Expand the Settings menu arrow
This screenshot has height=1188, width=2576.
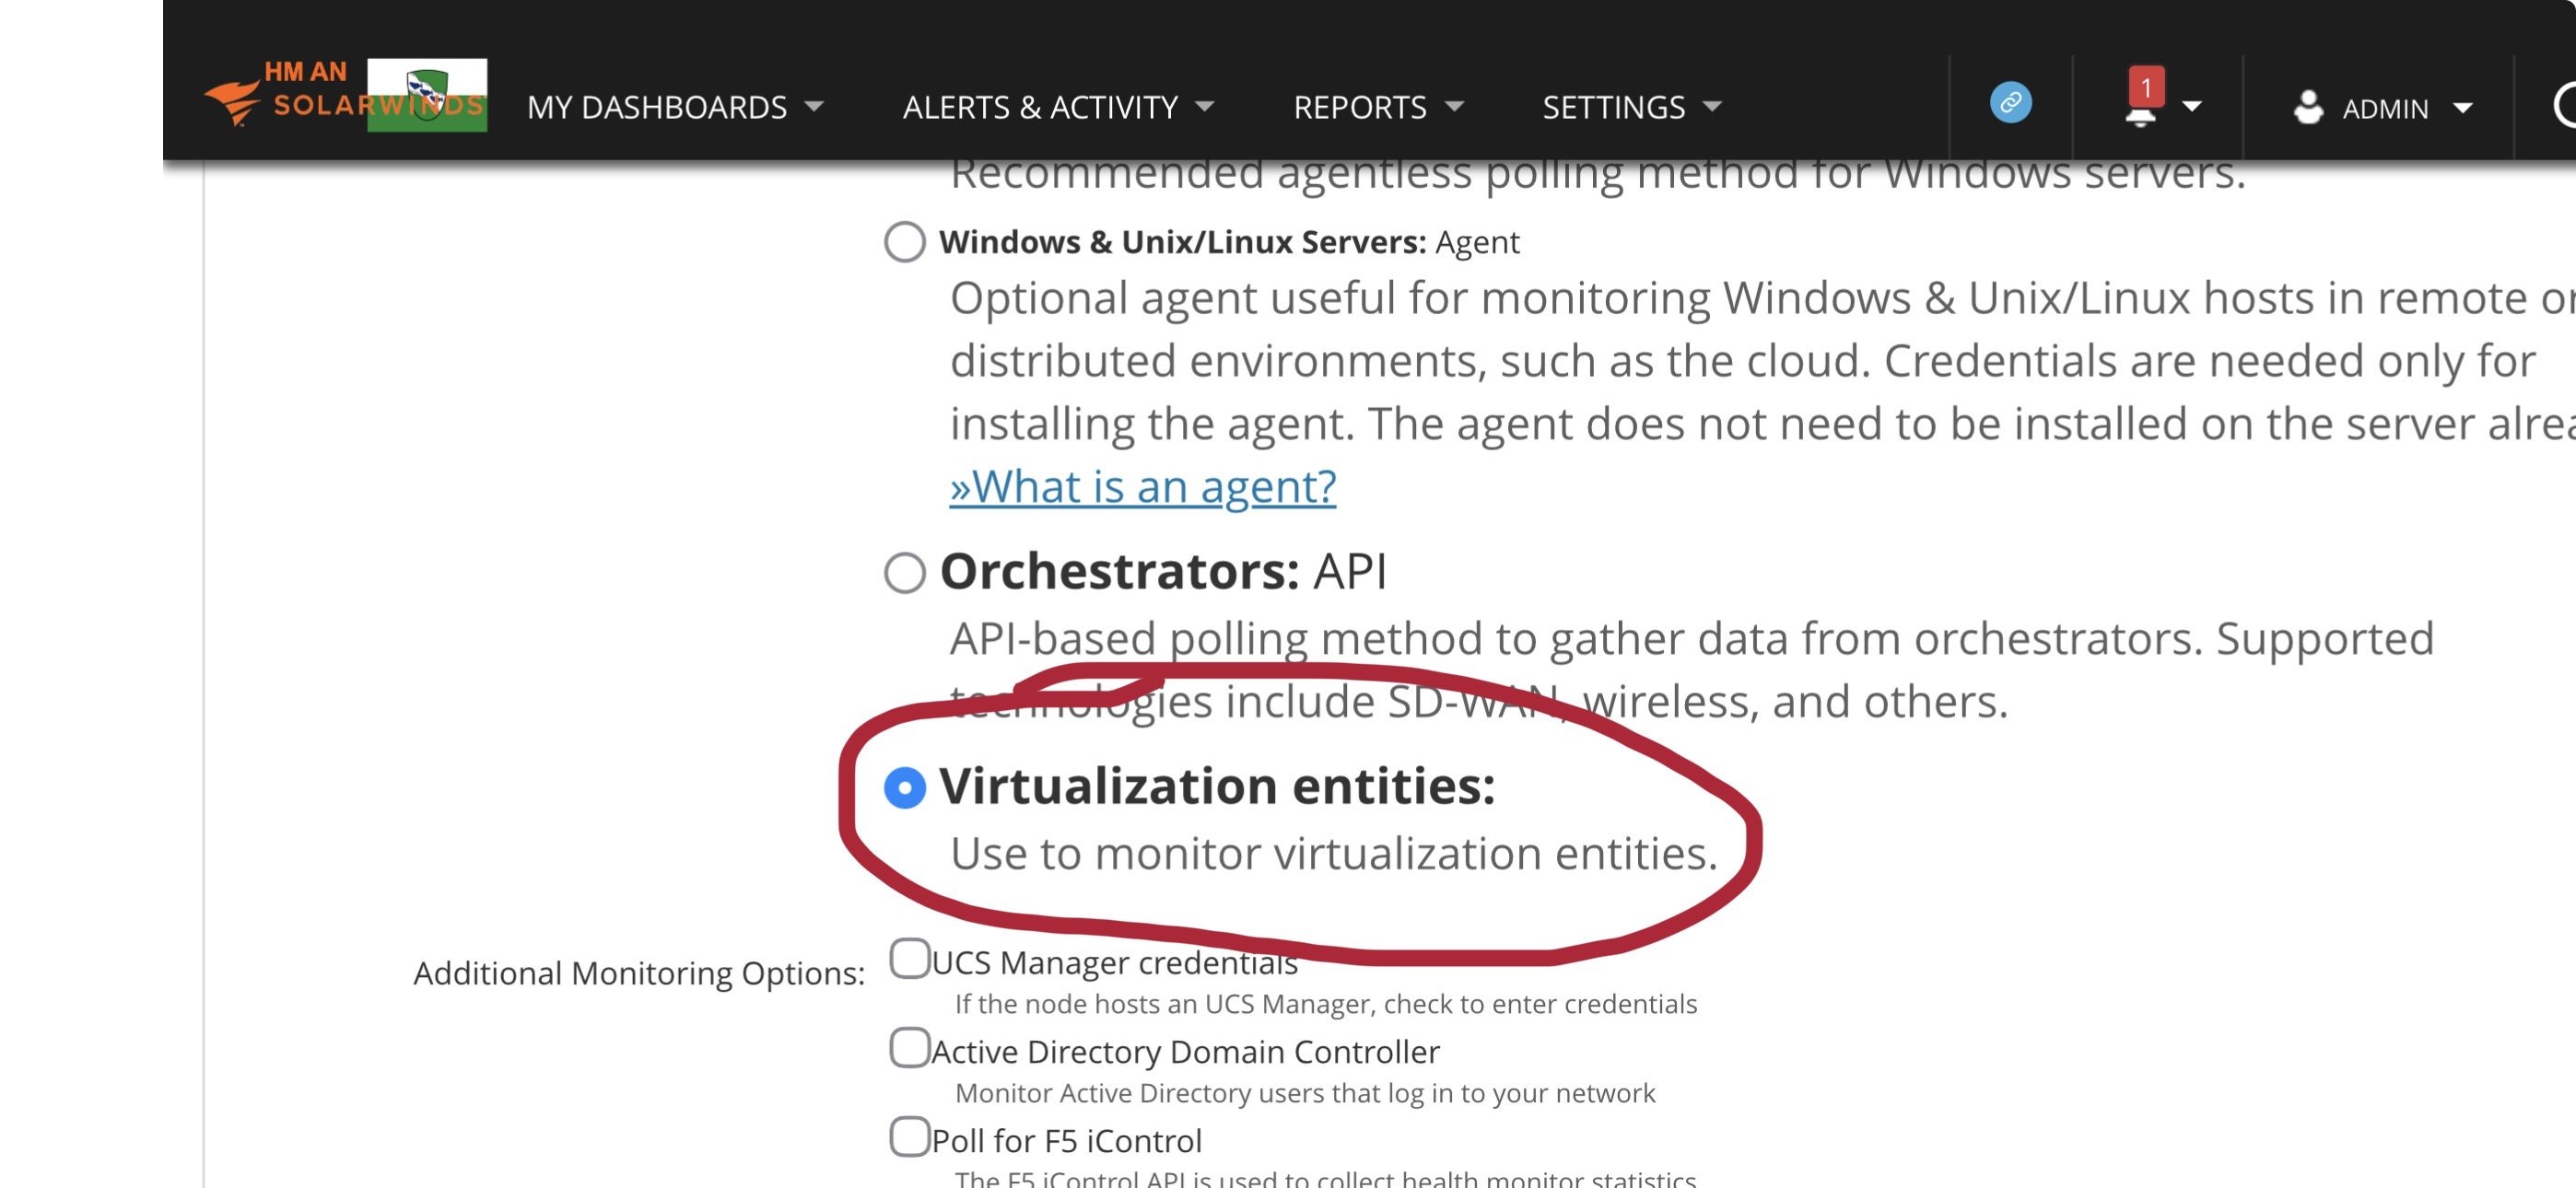tap(1712, 107)
